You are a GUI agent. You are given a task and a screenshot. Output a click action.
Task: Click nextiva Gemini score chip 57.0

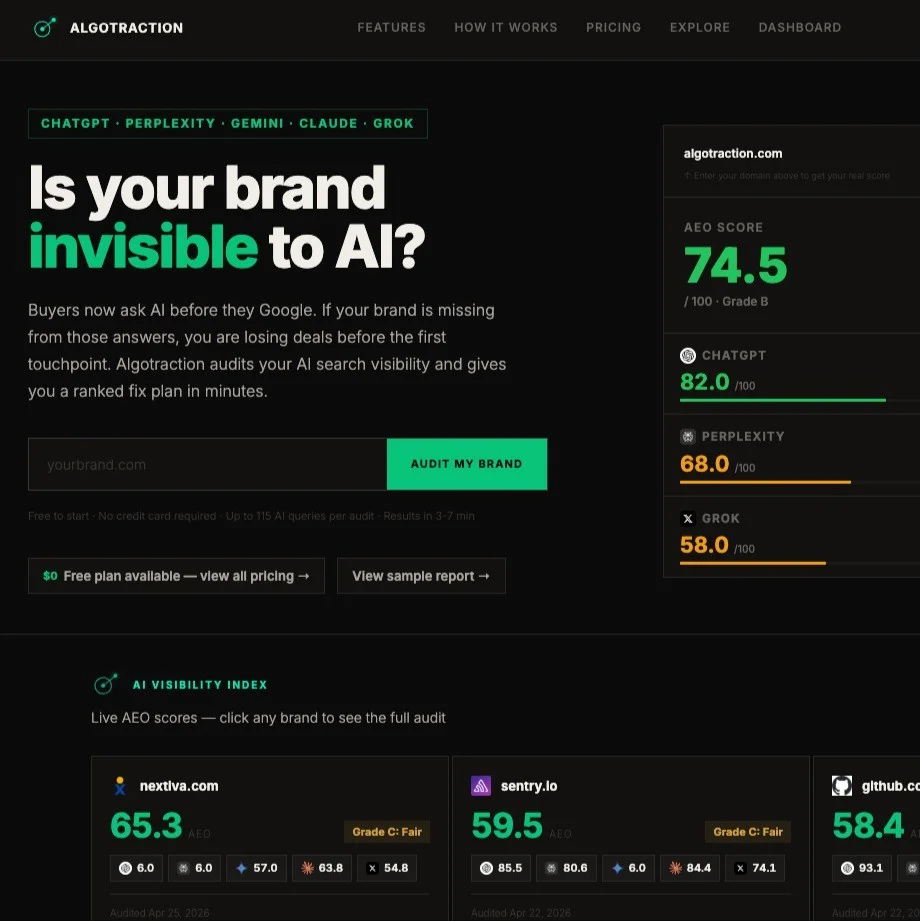[x=256, y=868]
